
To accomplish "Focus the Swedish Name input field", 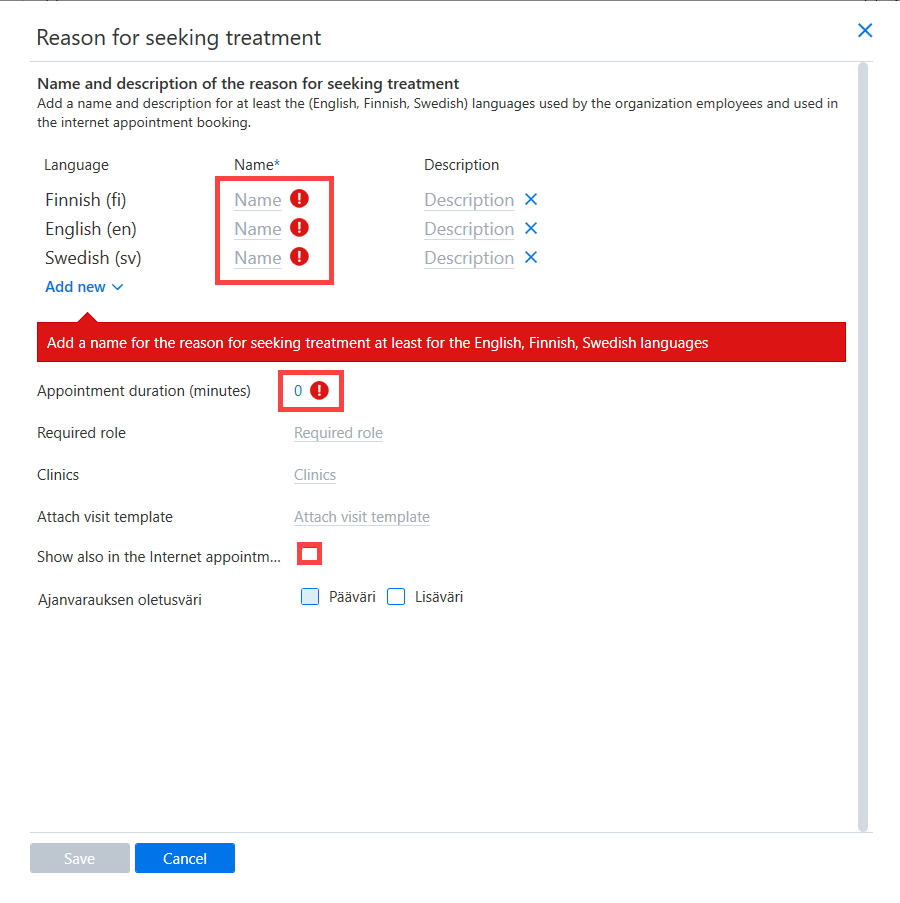I will tap(257, 258).
